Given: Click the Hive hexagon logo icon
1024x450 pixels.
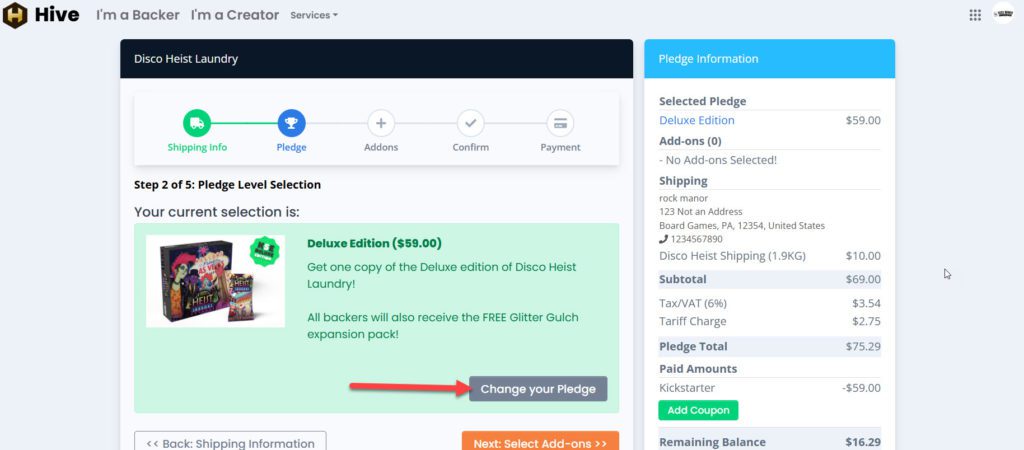Looking at the screenshot, I should 15,15.
